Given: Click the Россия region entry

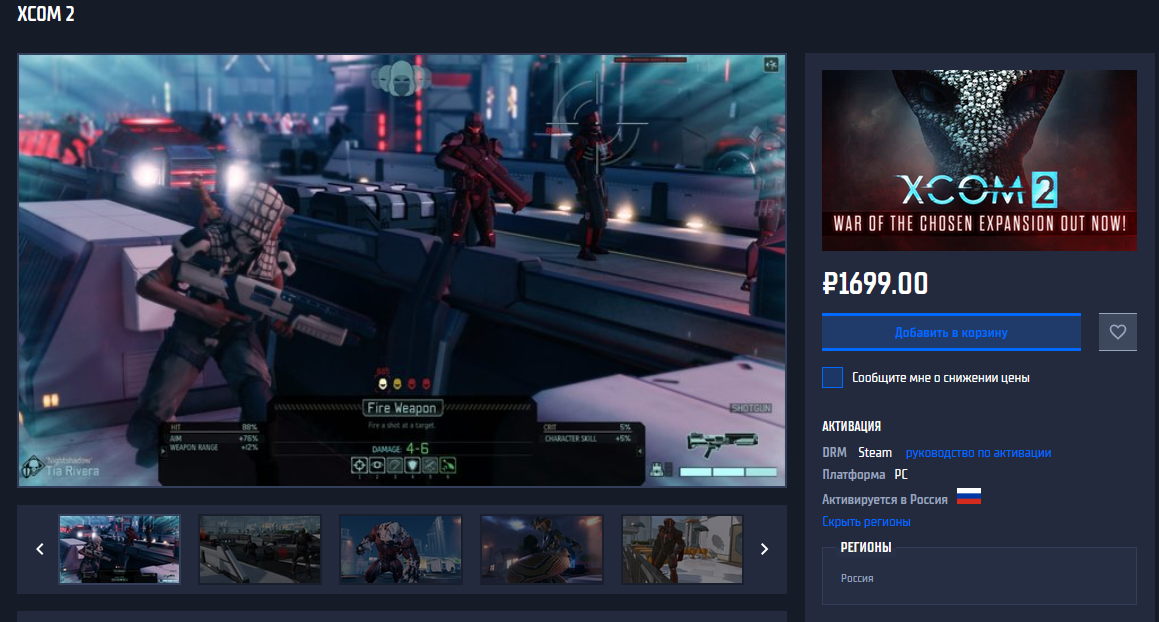Looking at the screenshot, I should (857, 578).
